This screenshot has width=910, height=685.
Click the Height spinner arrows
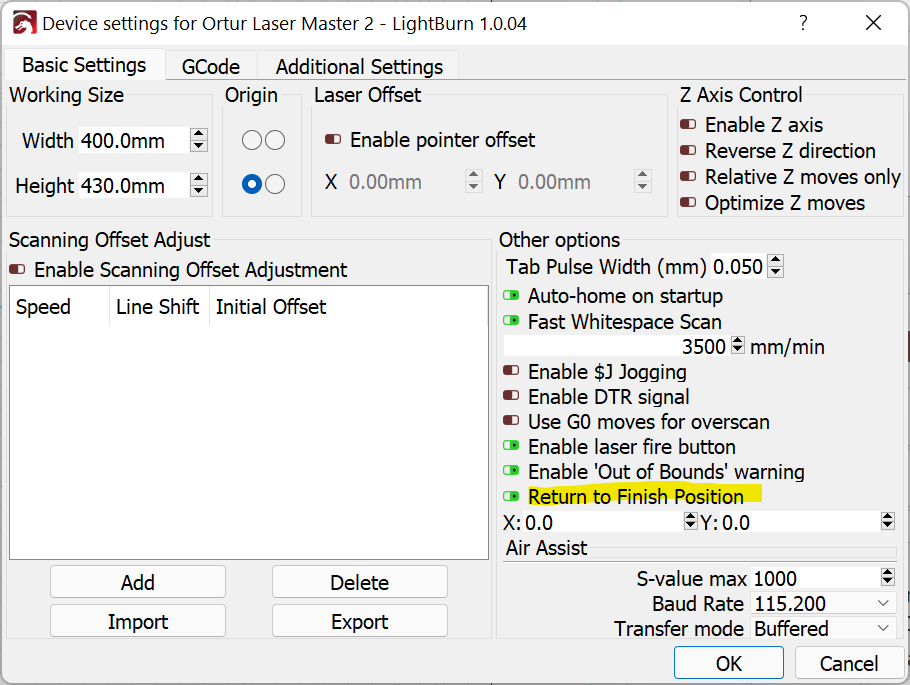198,185
